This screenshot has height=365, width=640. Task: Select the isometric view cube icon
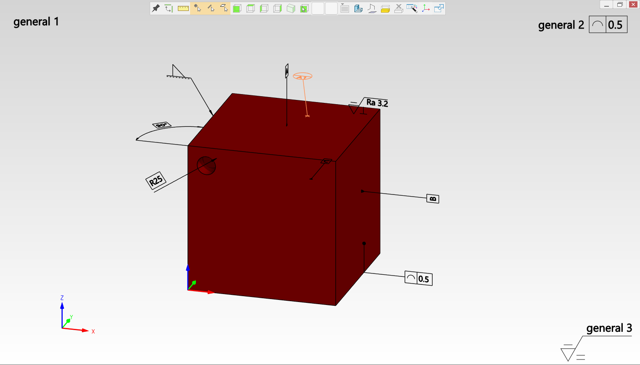coord(291,8)
